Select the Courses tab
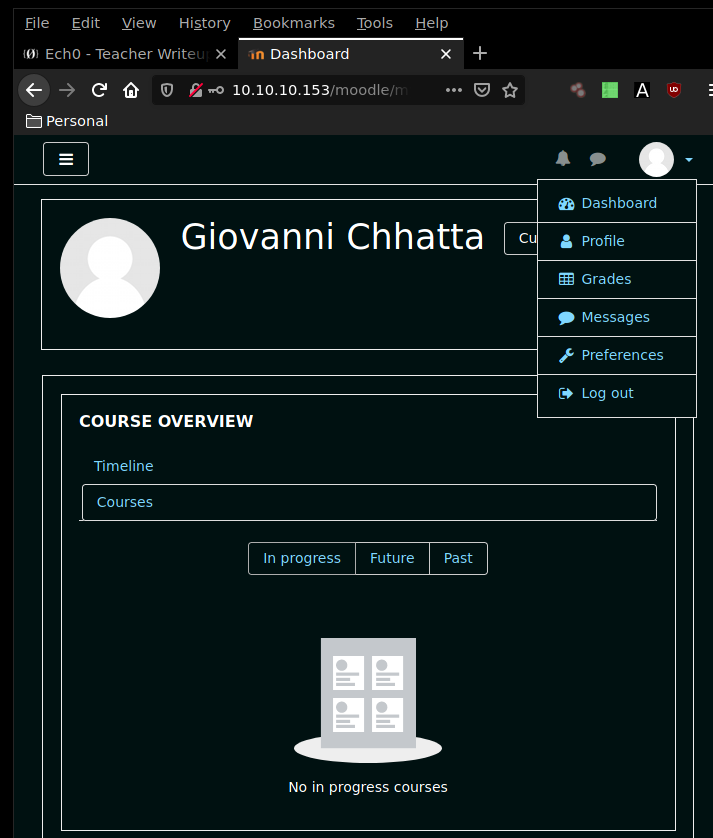This screenshot has height=838, width=713. (x=125, y=502)
